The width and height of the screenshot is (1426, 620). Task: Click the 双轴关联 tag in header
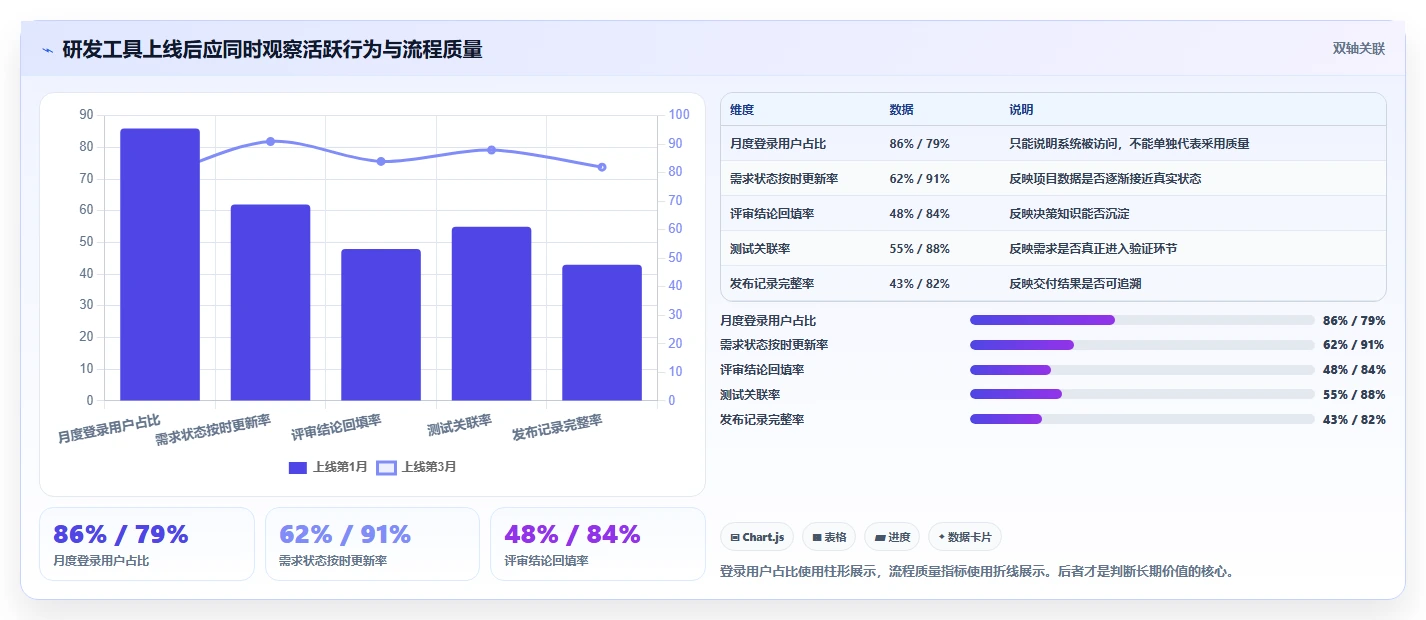[1358, 49]
